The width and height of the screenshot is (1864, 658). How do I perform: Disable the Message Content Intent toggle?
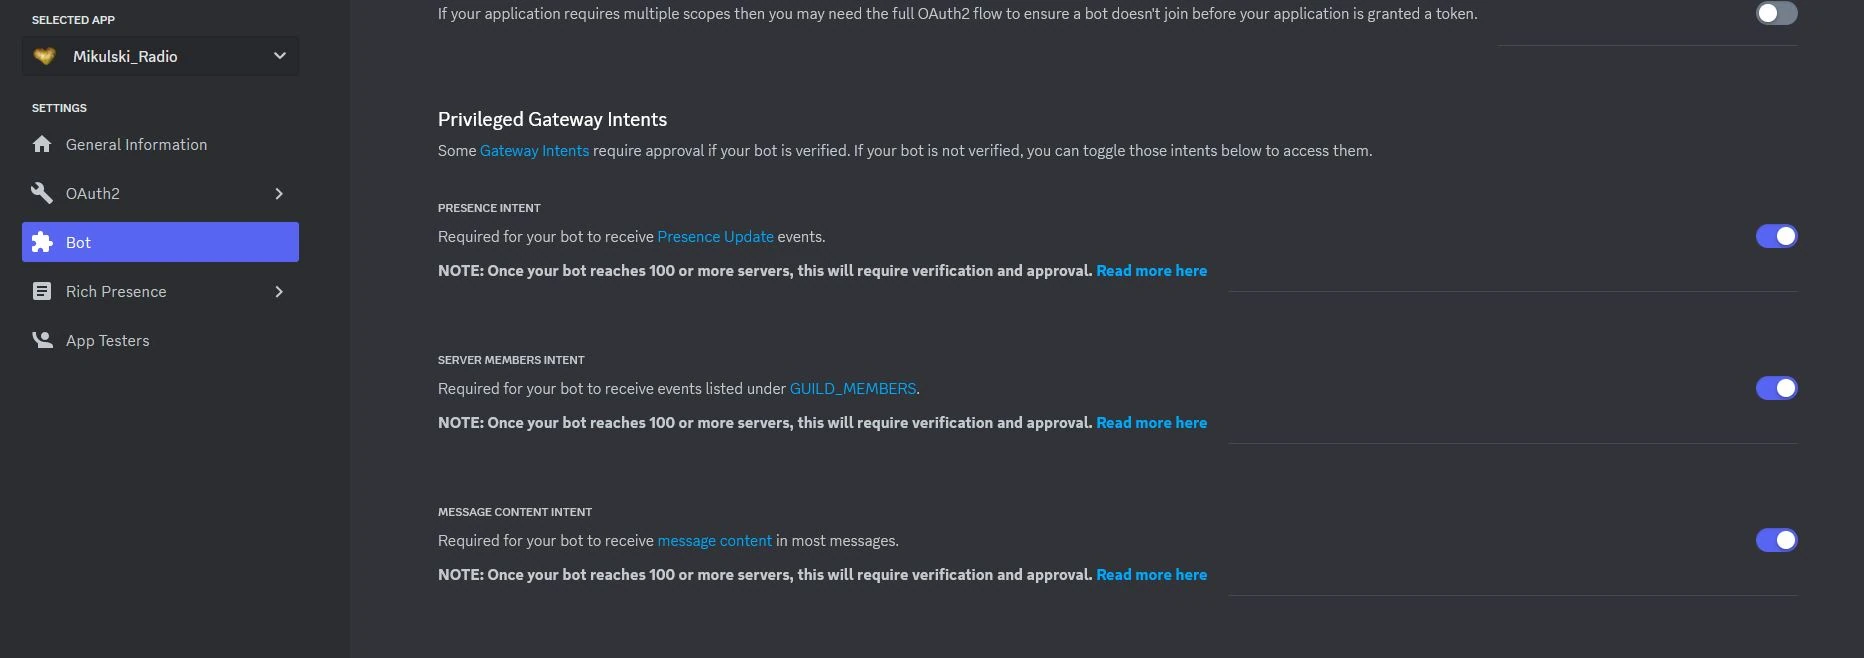tap(1776, 540)
